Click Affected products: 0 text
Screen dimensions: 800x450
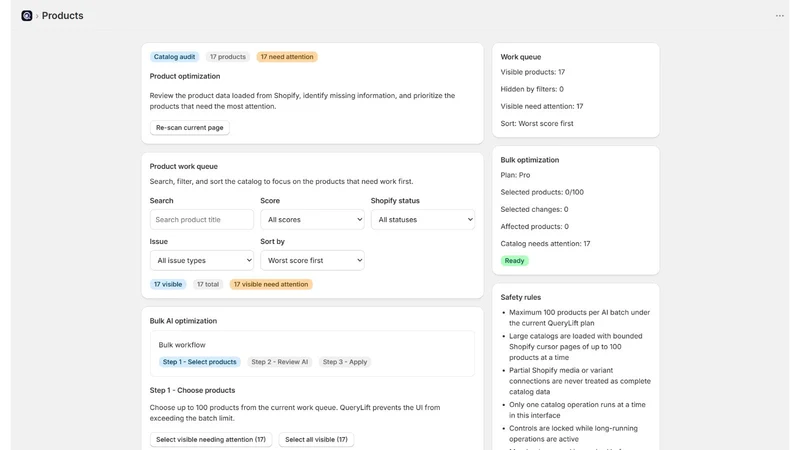pyautogui.click(x=535, y=227)
